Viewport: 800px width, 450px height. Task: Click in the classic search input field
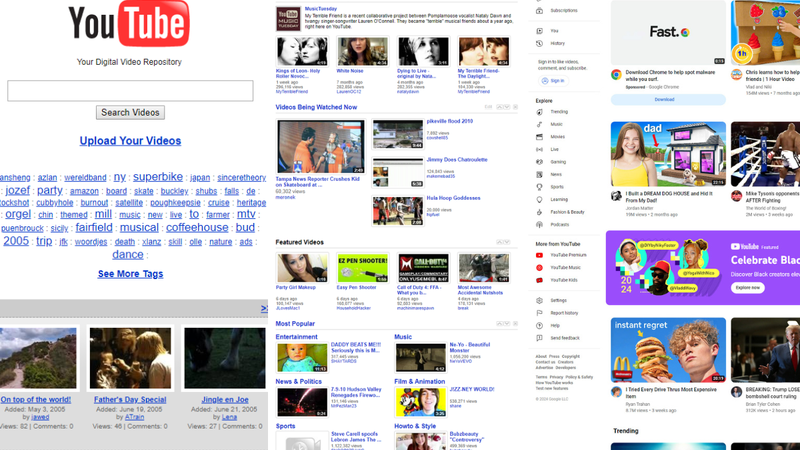tap(130, 91)
